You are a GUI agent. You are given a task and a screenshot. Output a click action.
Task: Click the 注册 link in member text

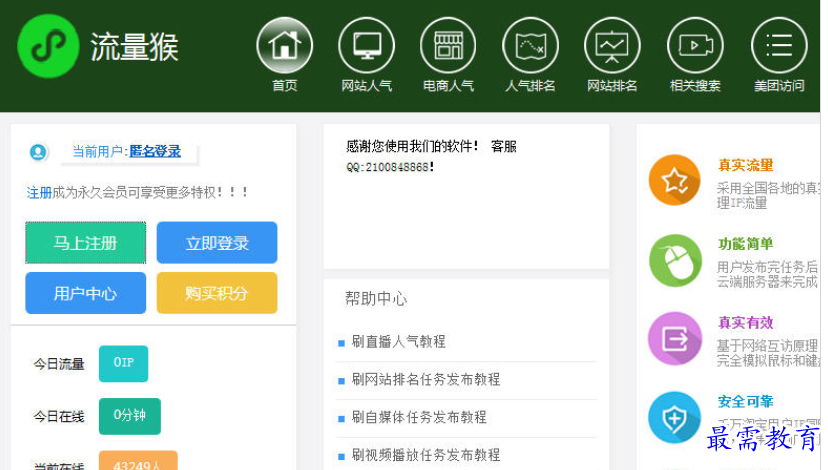pos(39,193)
